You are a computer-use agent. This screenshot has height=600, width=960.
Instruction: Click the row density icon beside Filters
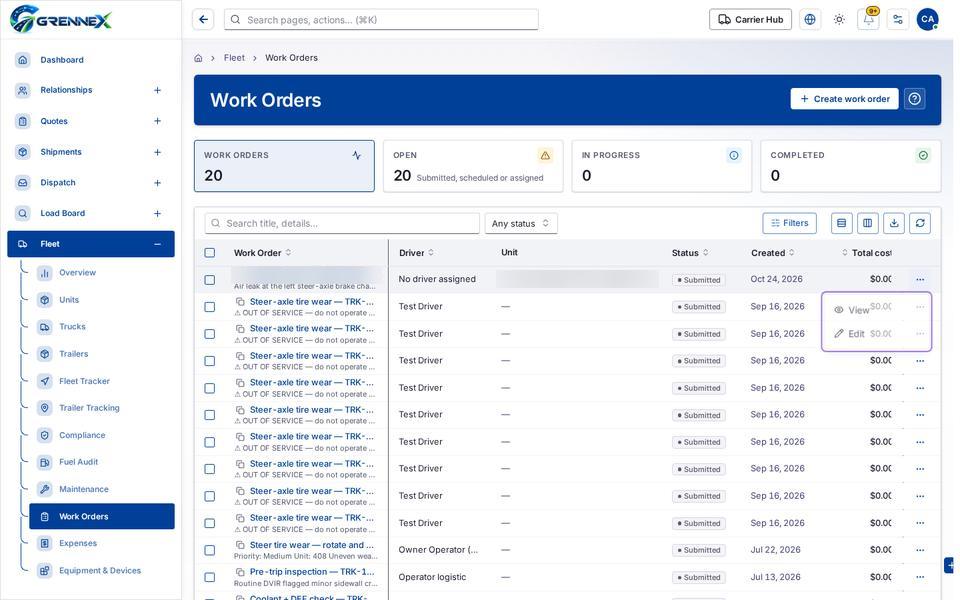tap(842, 223)
